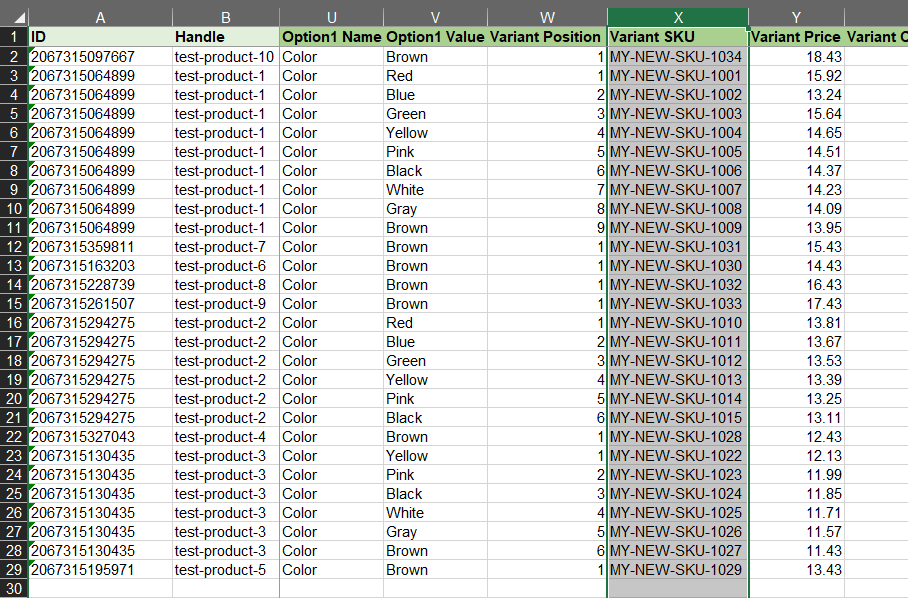Select the MY-NEW-SKU-1029 cell
The height and width of the screenshot is (598, 908).
pyautogui.click(x=677, y=570)
